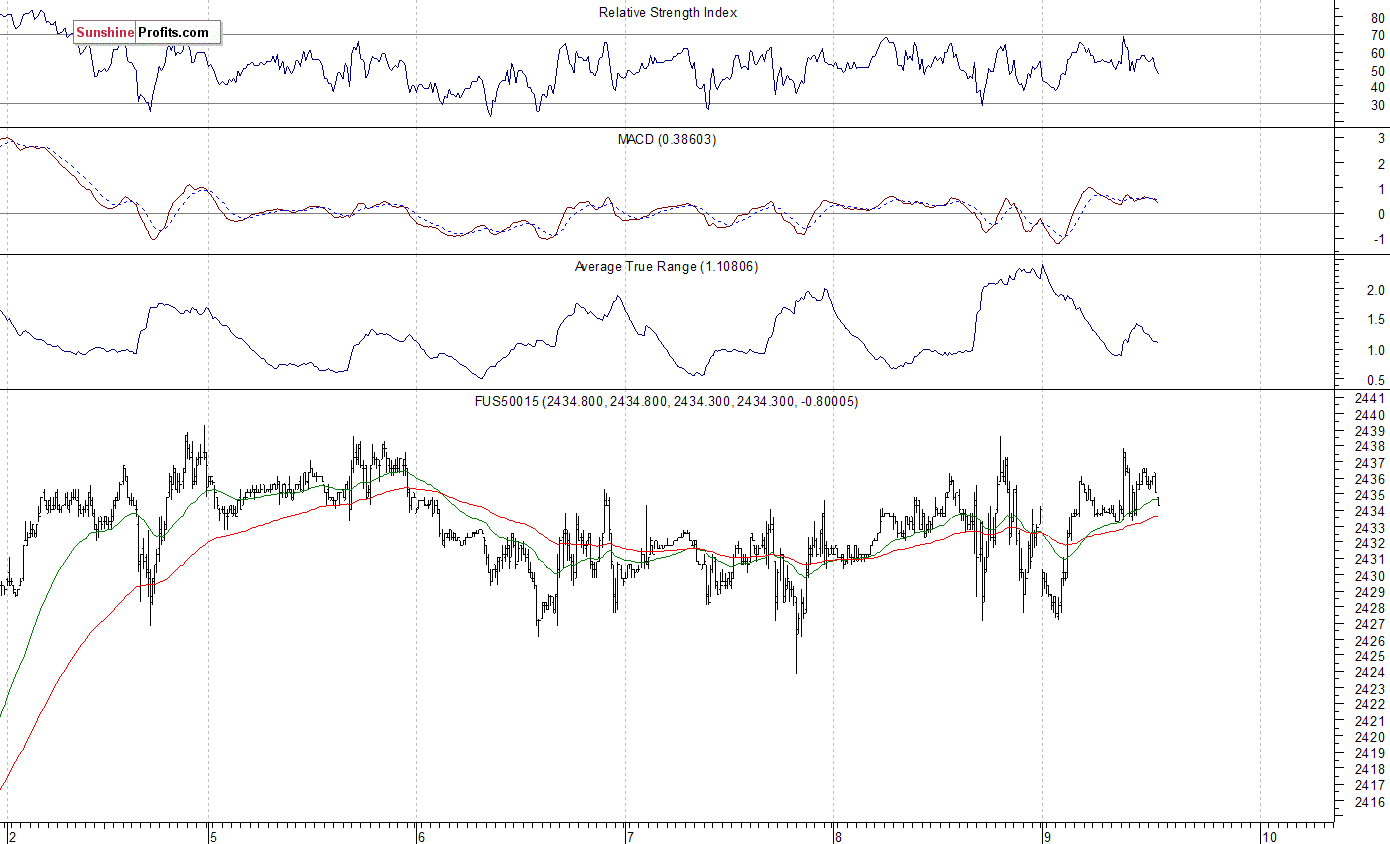This screenshot has height=844, width=1390.
Task: Click the date axis label 10
Action: point(1268,836)
